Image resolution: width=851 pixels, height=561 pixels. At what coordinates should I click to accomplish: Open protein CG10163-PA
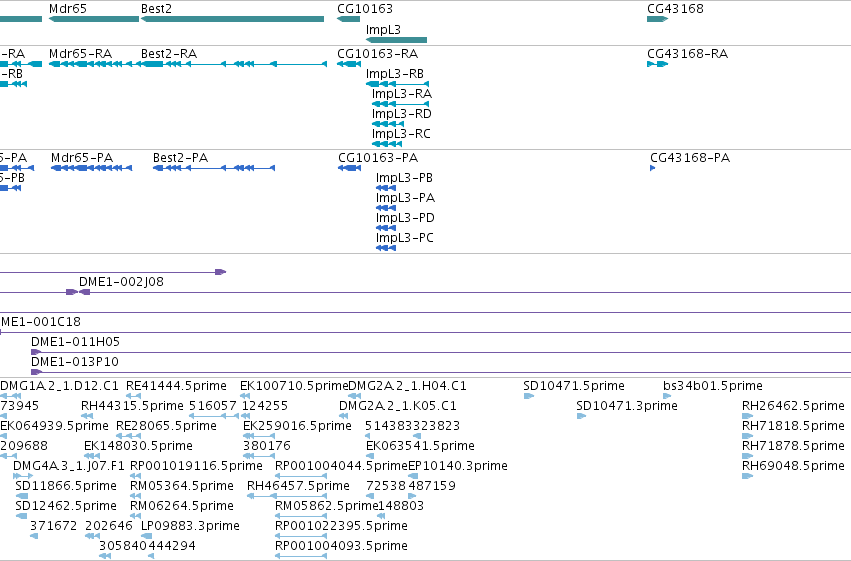(x=378, y=158)
